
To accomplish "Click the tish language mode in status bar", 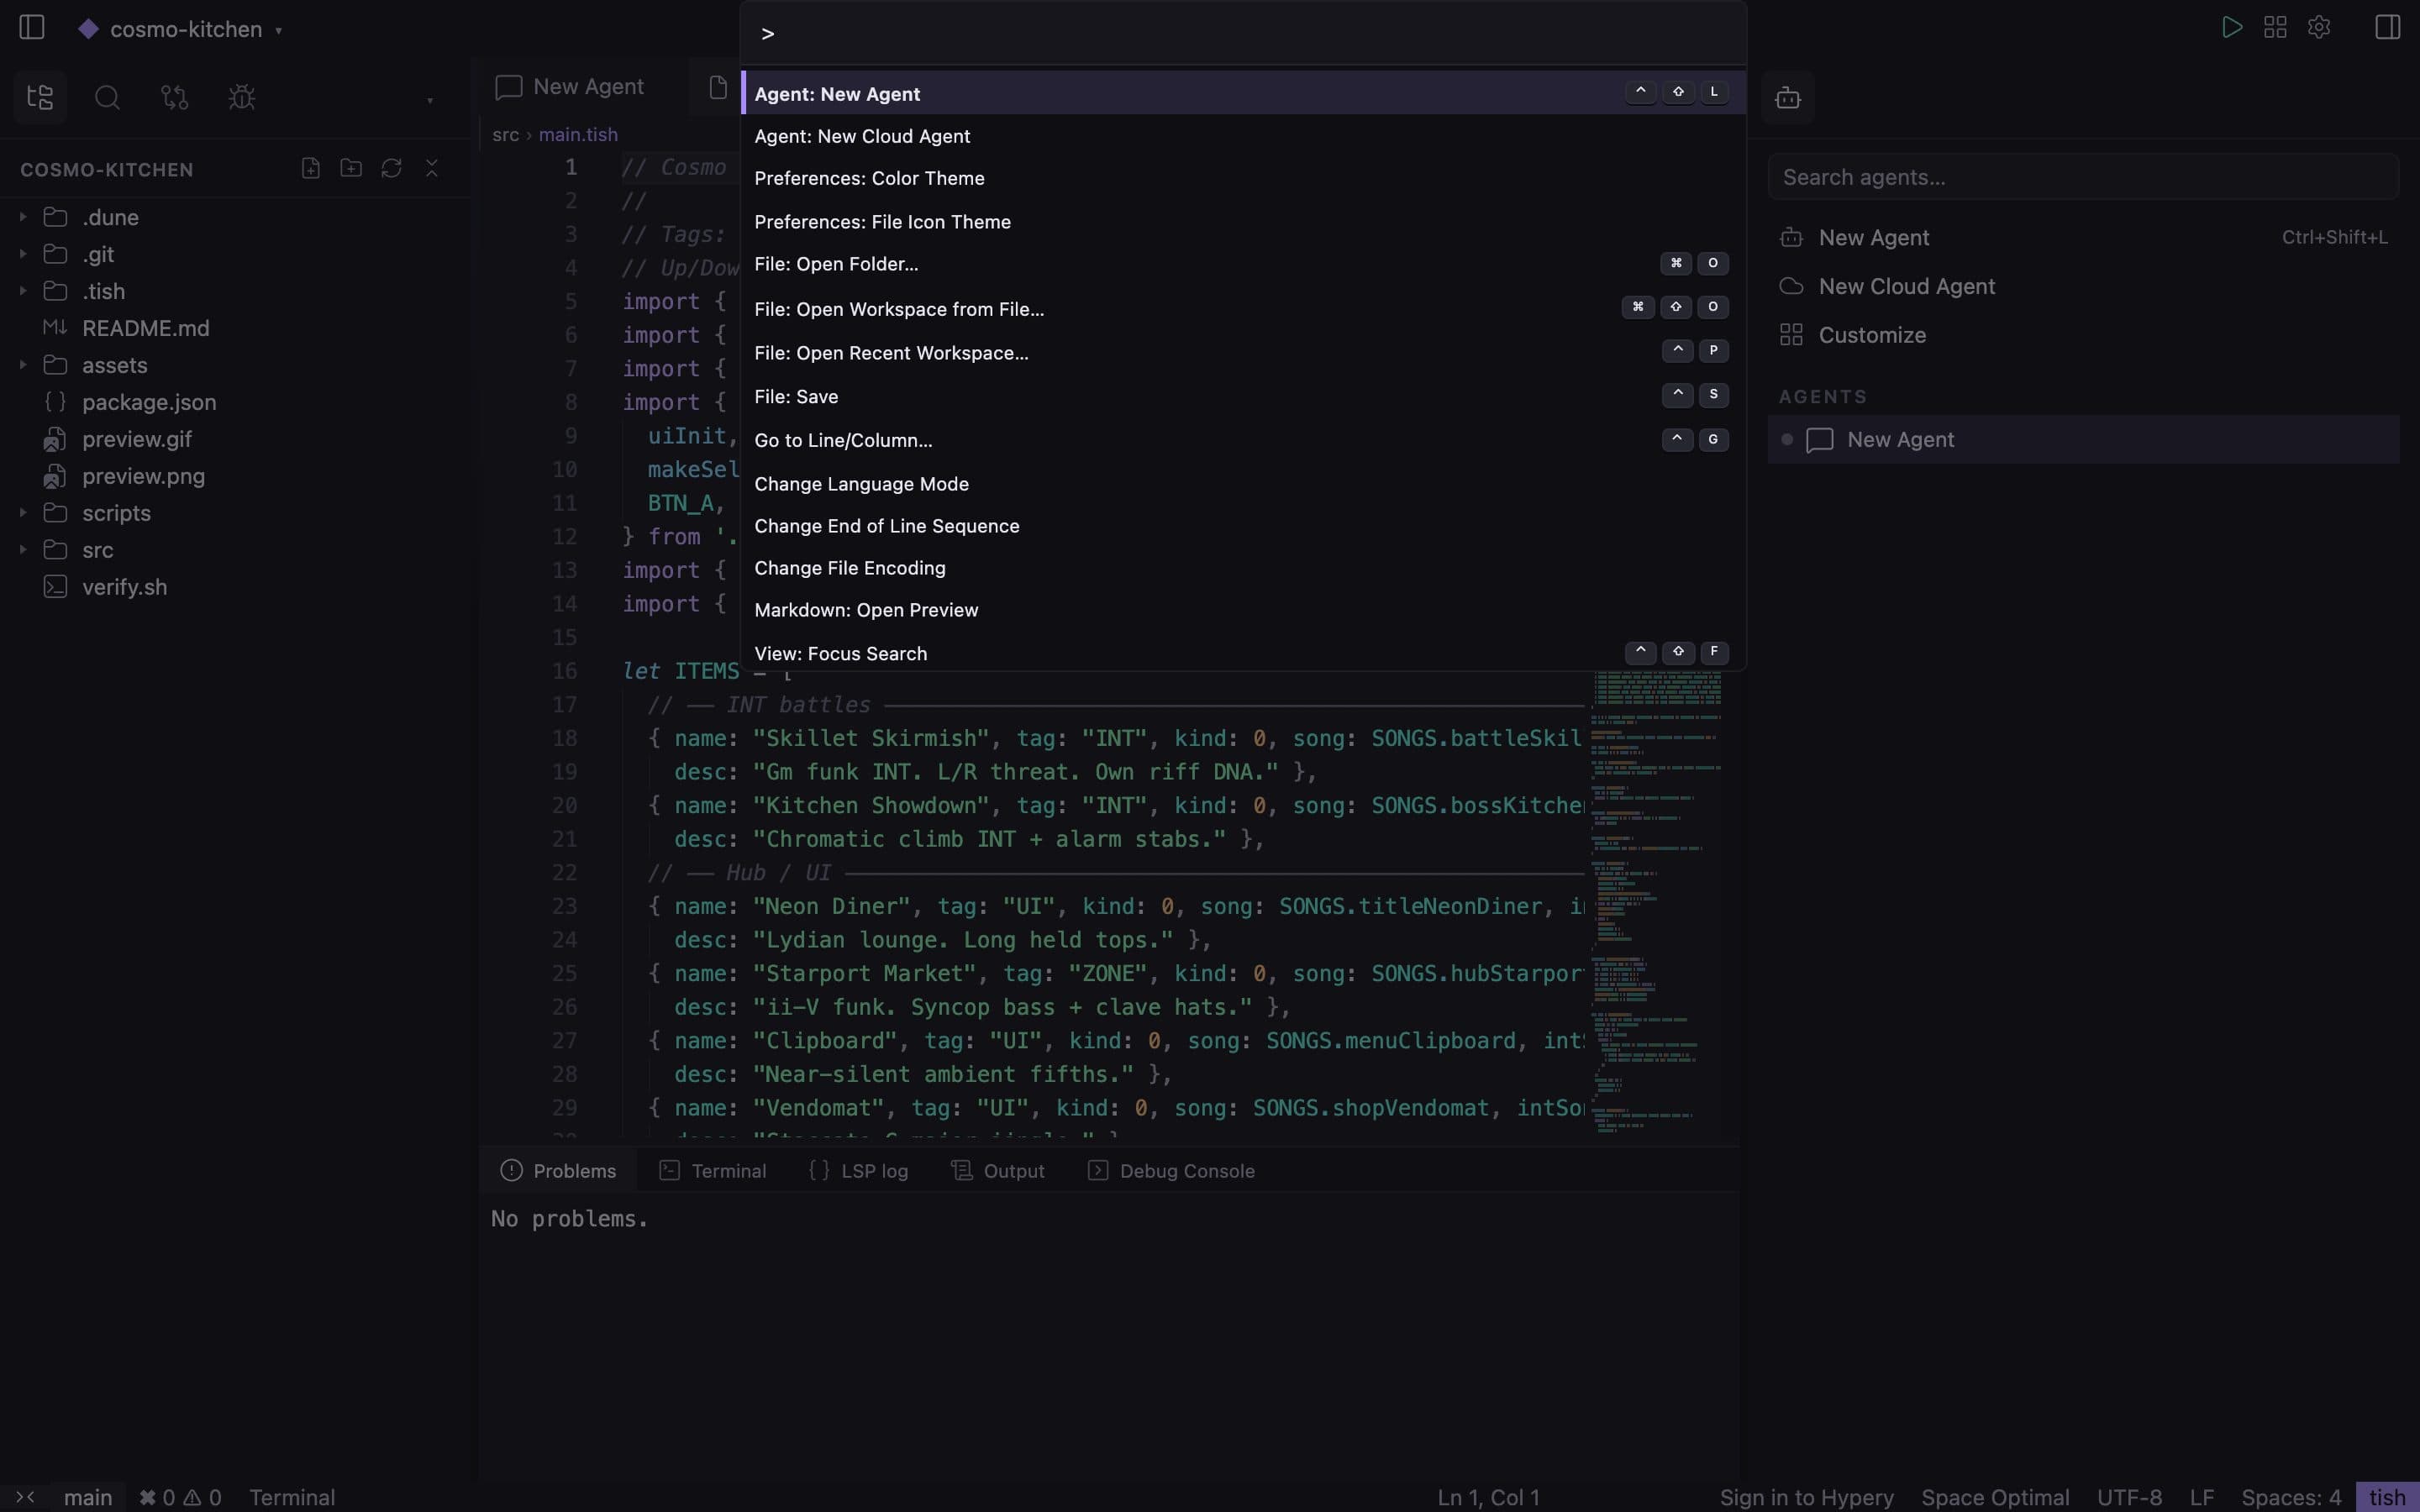I will (x=2387, y=1497).
